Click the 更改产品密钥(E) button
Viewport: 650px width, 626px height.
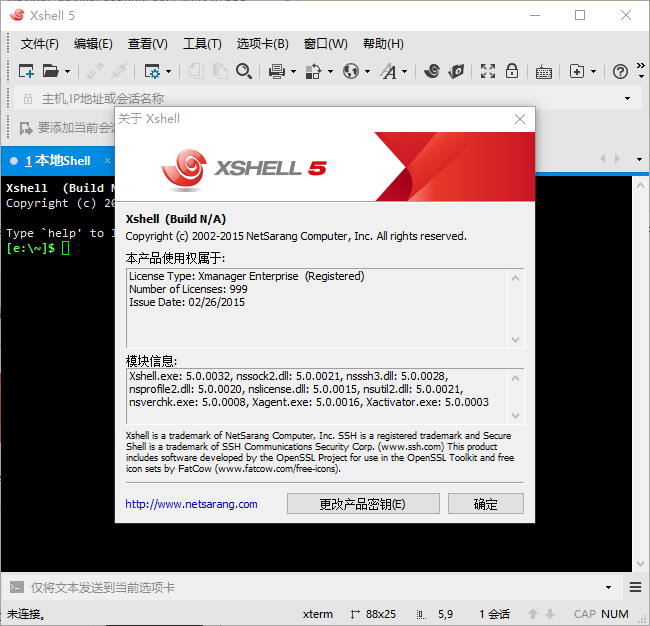point(363,504)
